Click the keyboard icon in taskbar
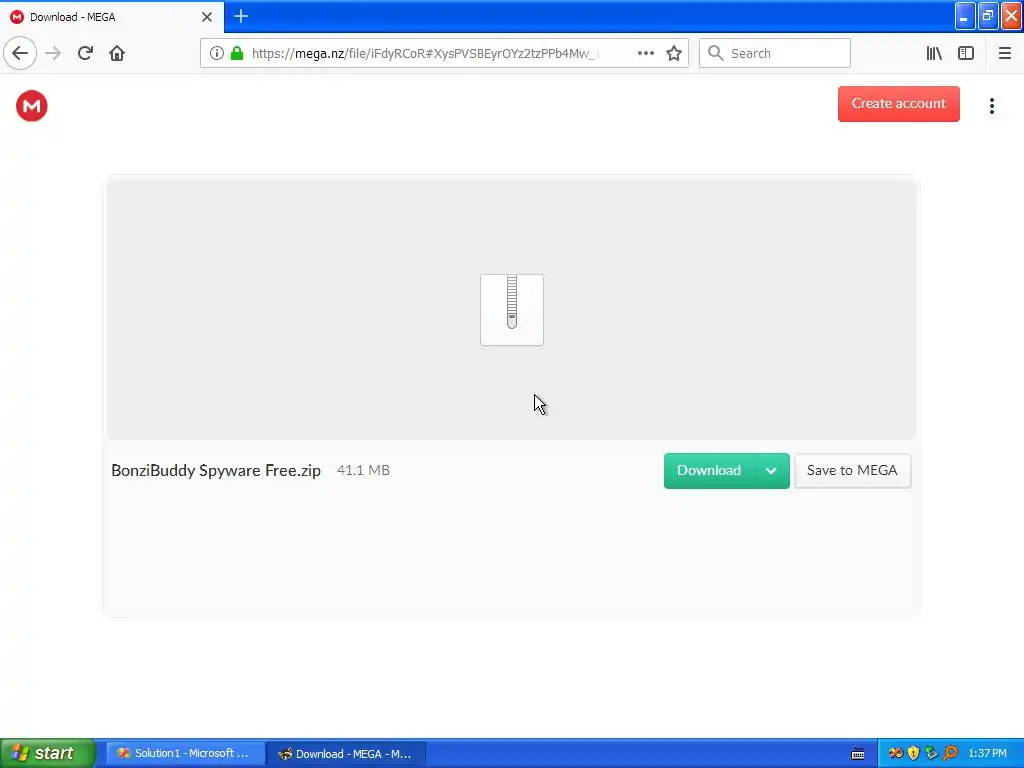This screenshot has height=768, width=1024. pos(858,754)
